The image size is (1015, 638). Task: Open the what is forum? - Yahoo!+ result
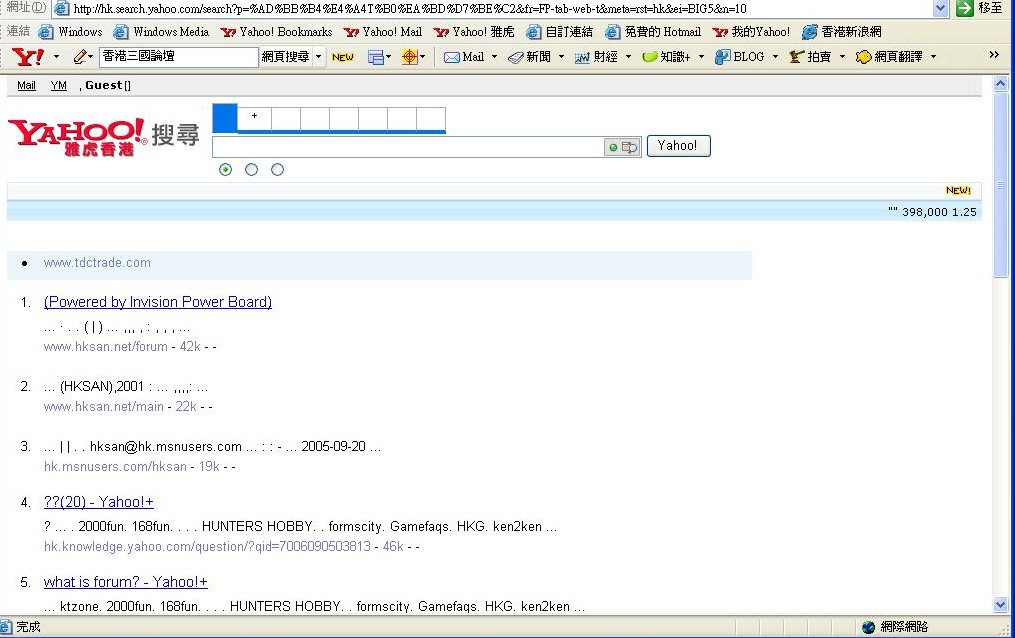[x=126, y=582]
